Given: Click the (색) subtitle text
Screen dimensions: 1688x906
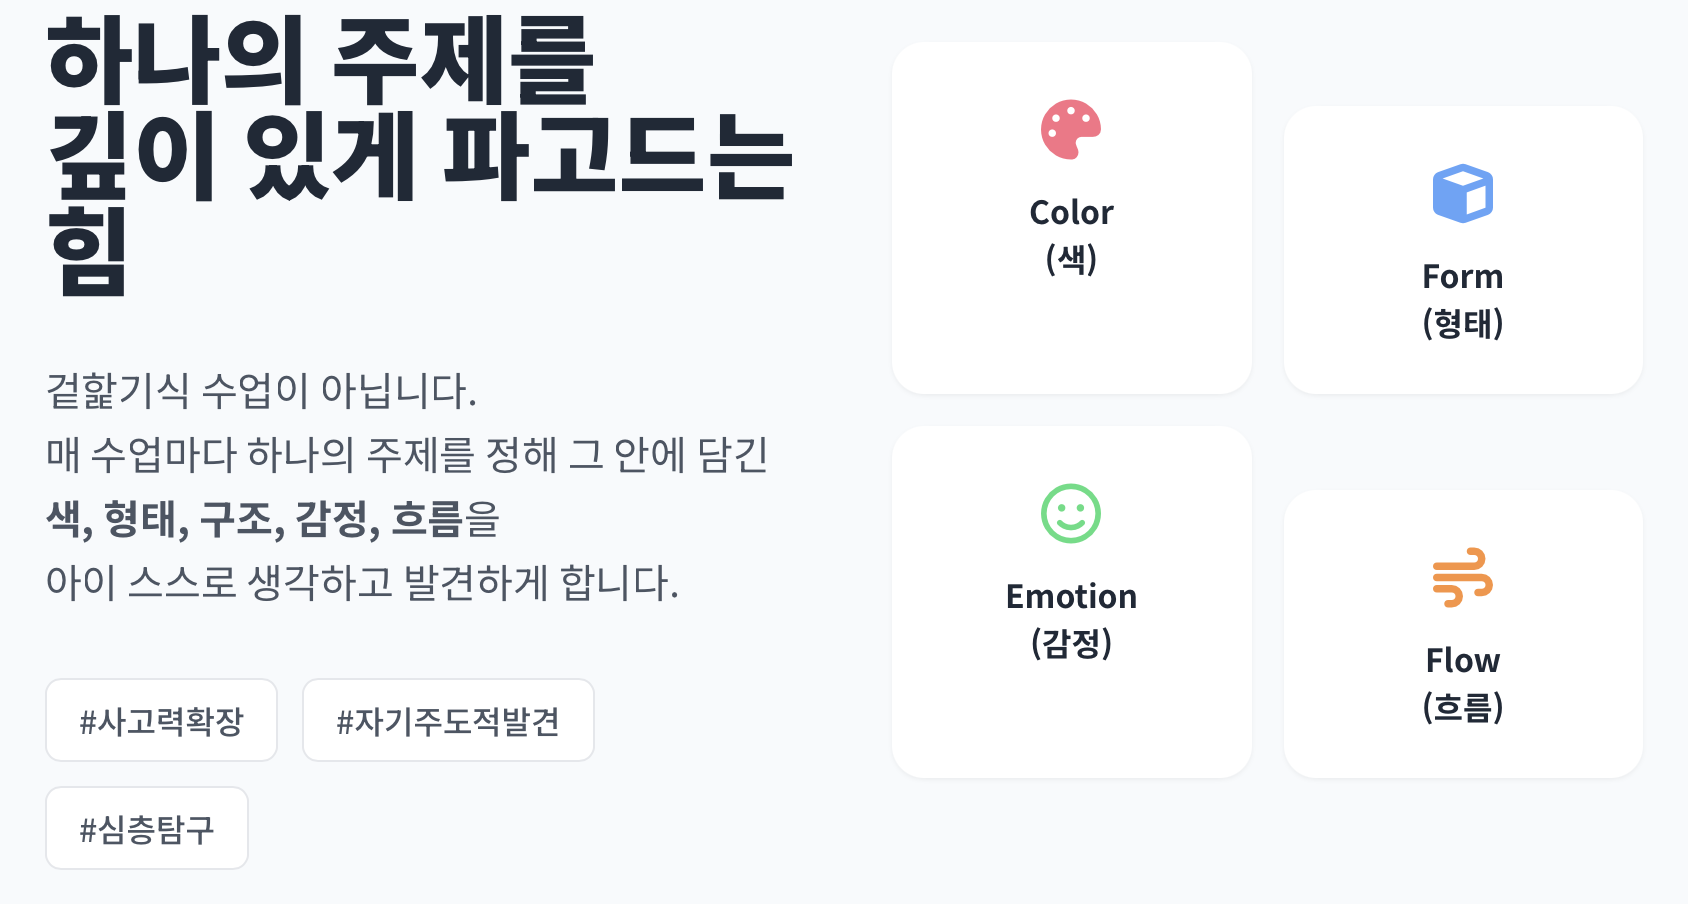Looking at the screenshot, I should [x=1071, y=260].
